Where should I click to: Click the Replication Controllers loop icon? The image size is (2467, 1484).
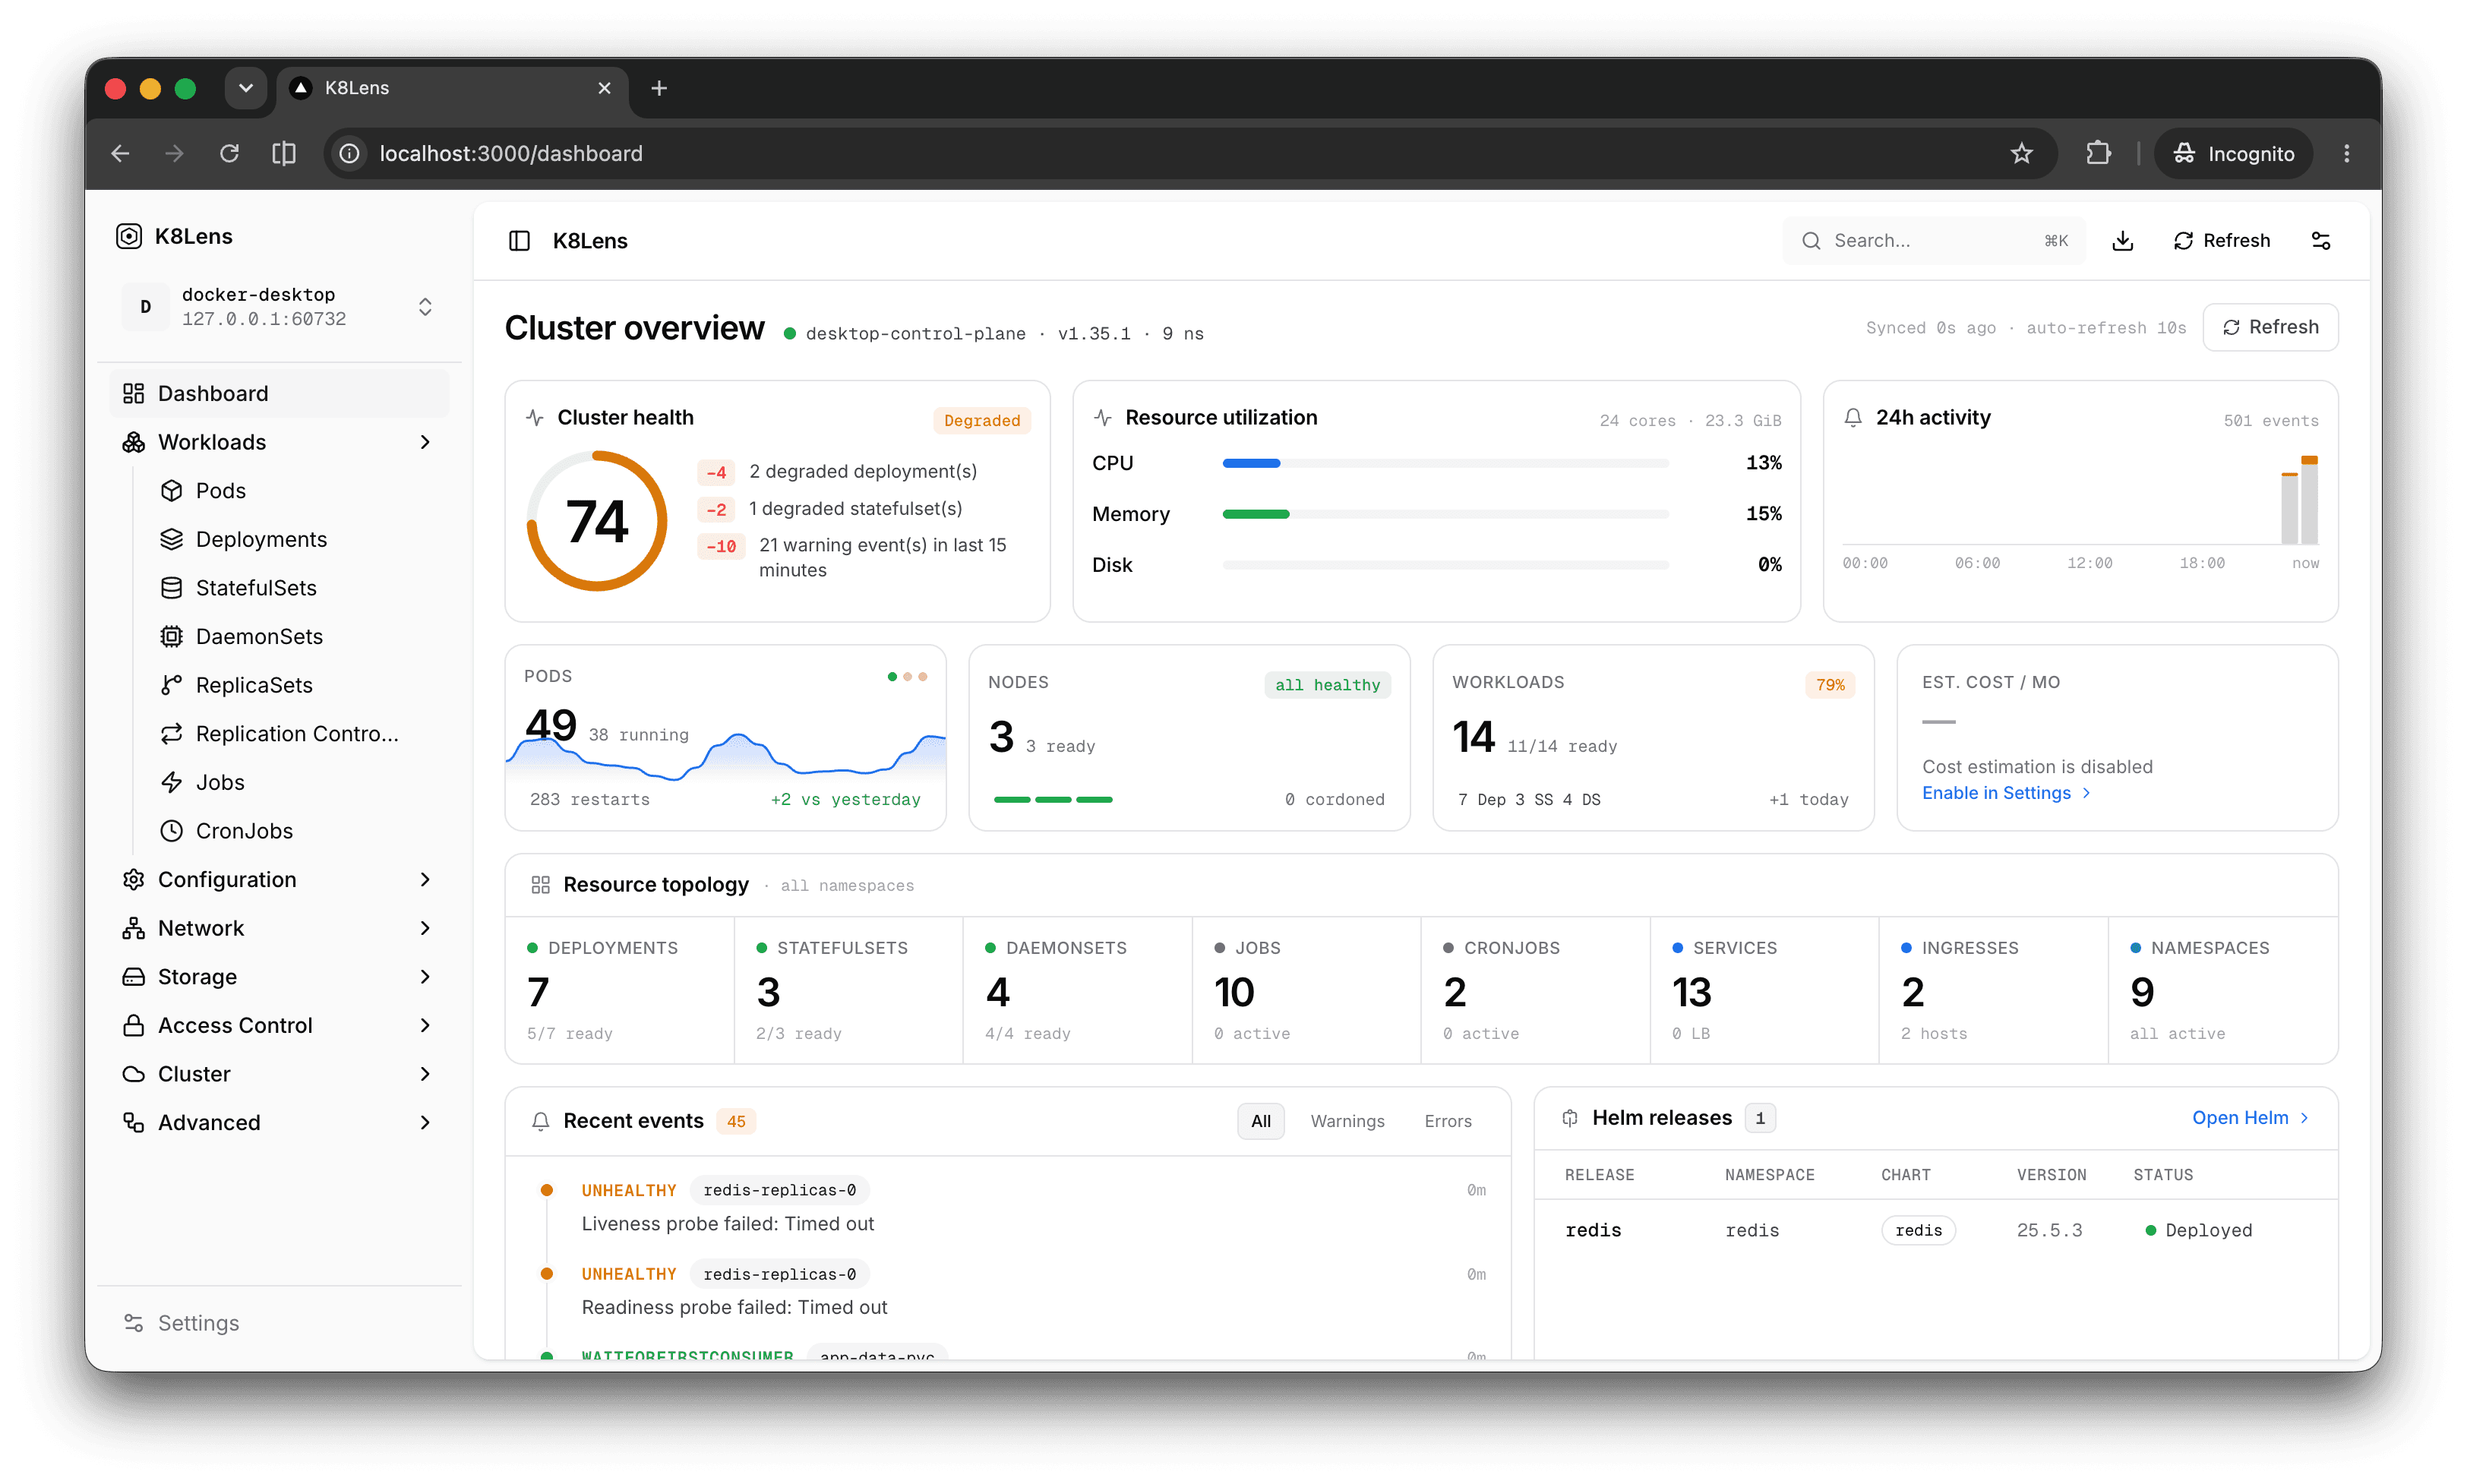click(172, 734)
